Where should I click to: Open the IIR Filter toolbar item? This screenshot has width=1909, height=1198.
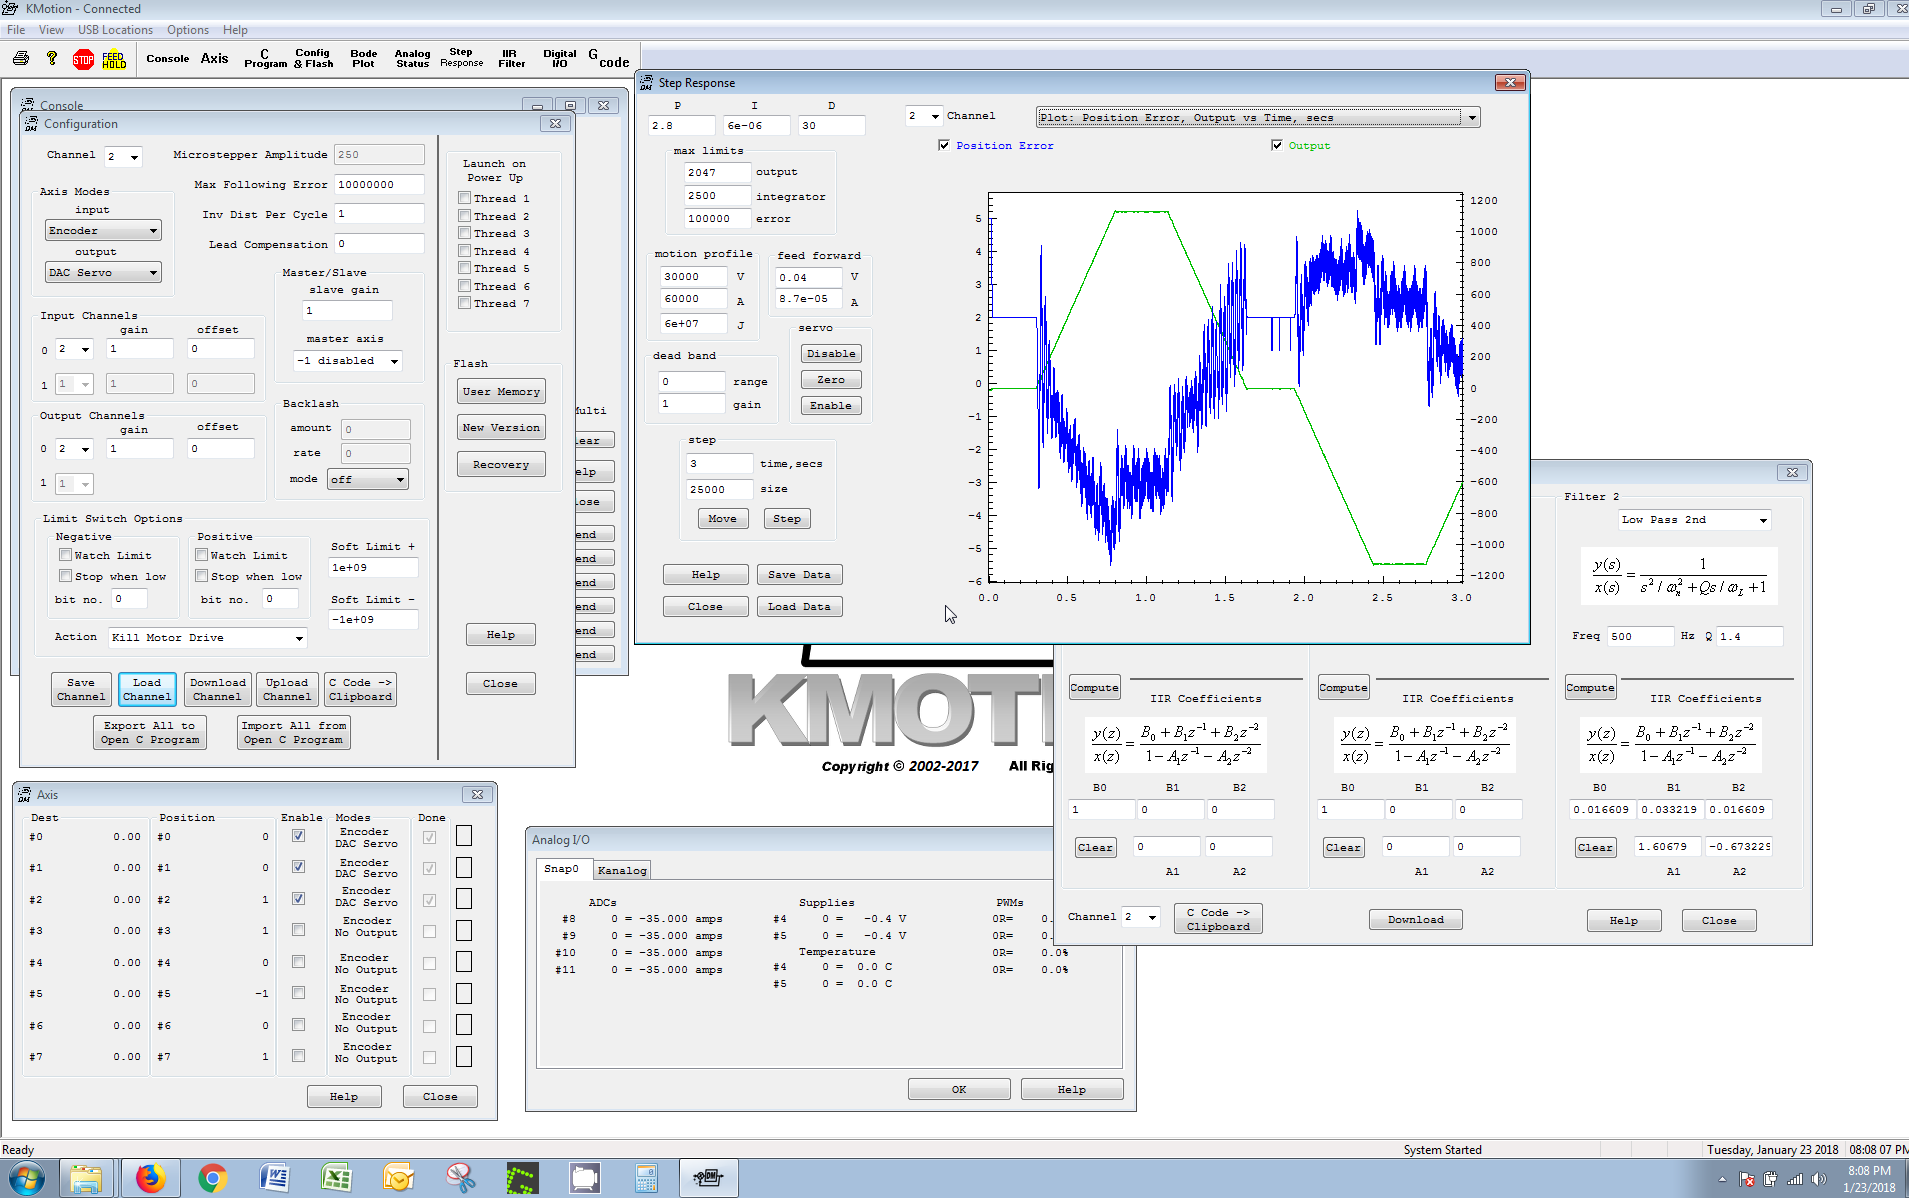511,59
